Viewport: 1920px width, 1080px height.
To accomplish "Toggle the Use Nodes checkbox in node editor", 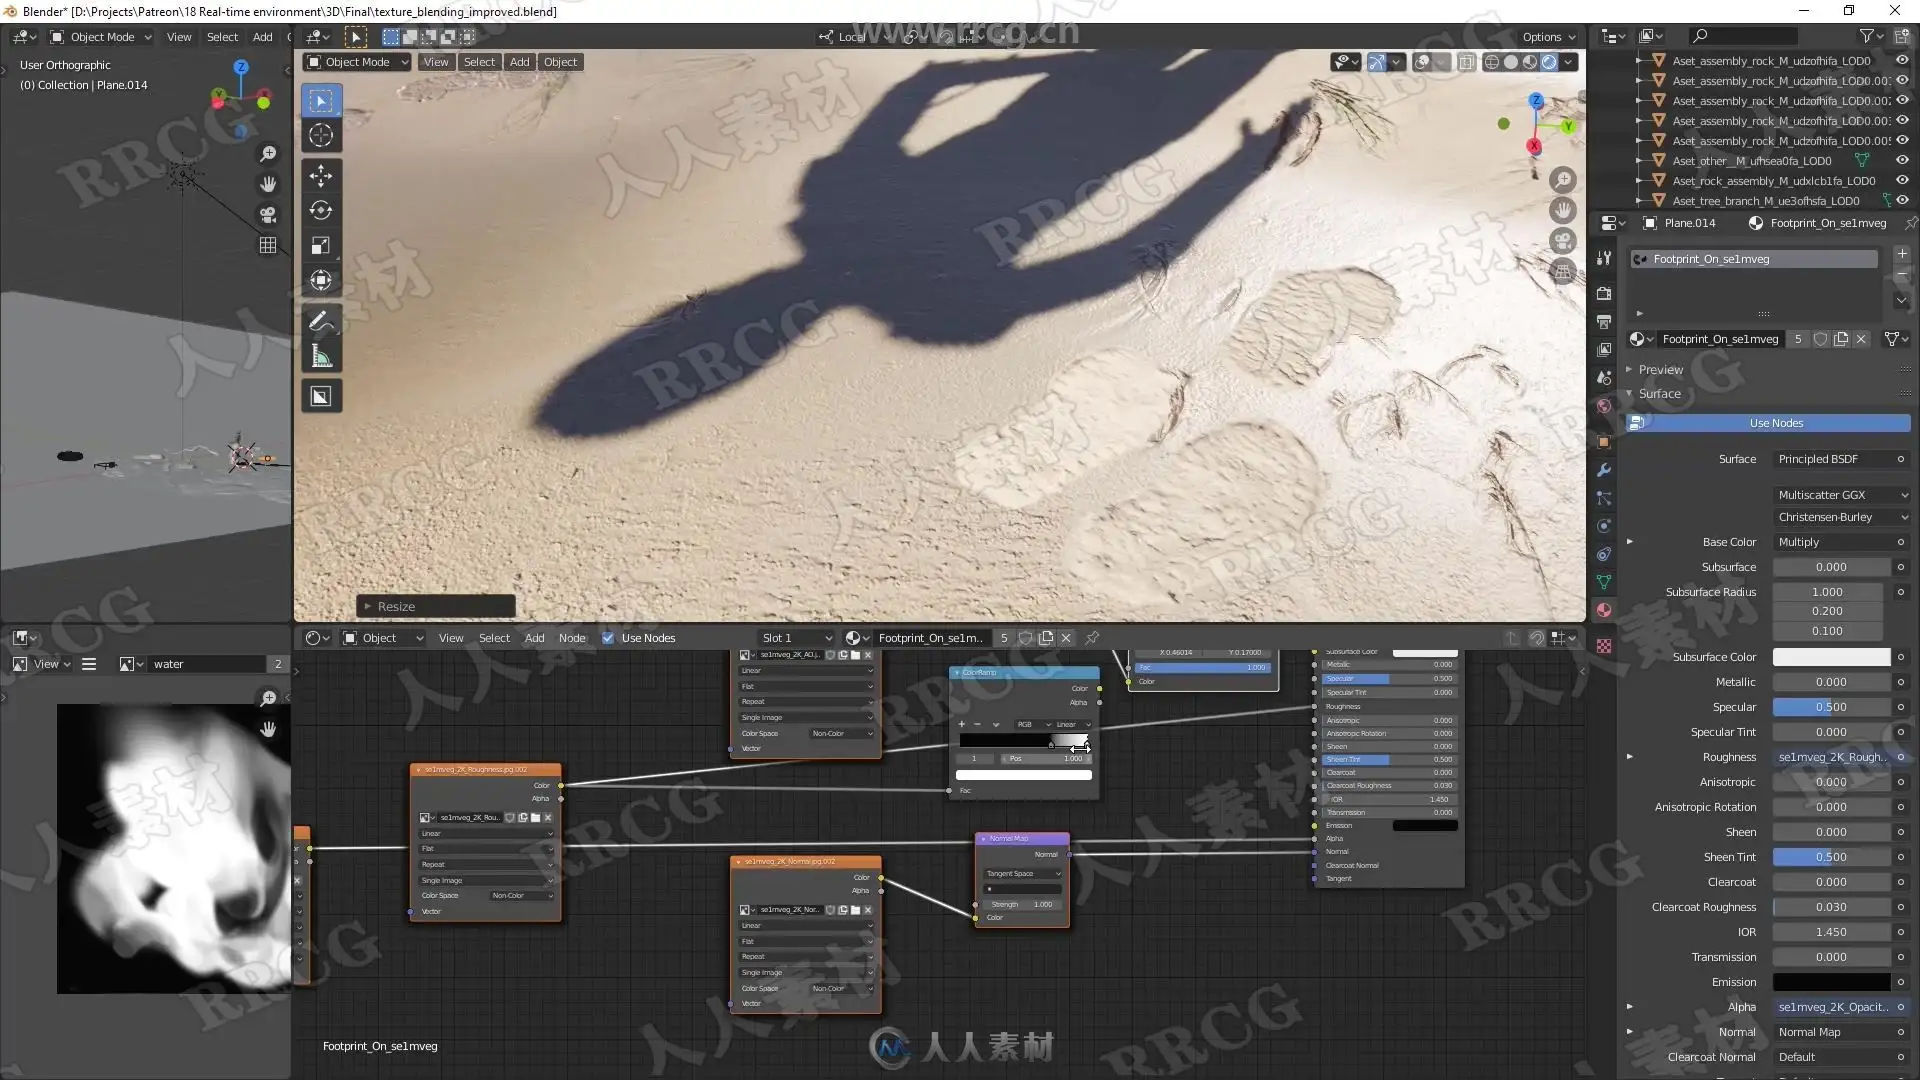I will [608, 638].
